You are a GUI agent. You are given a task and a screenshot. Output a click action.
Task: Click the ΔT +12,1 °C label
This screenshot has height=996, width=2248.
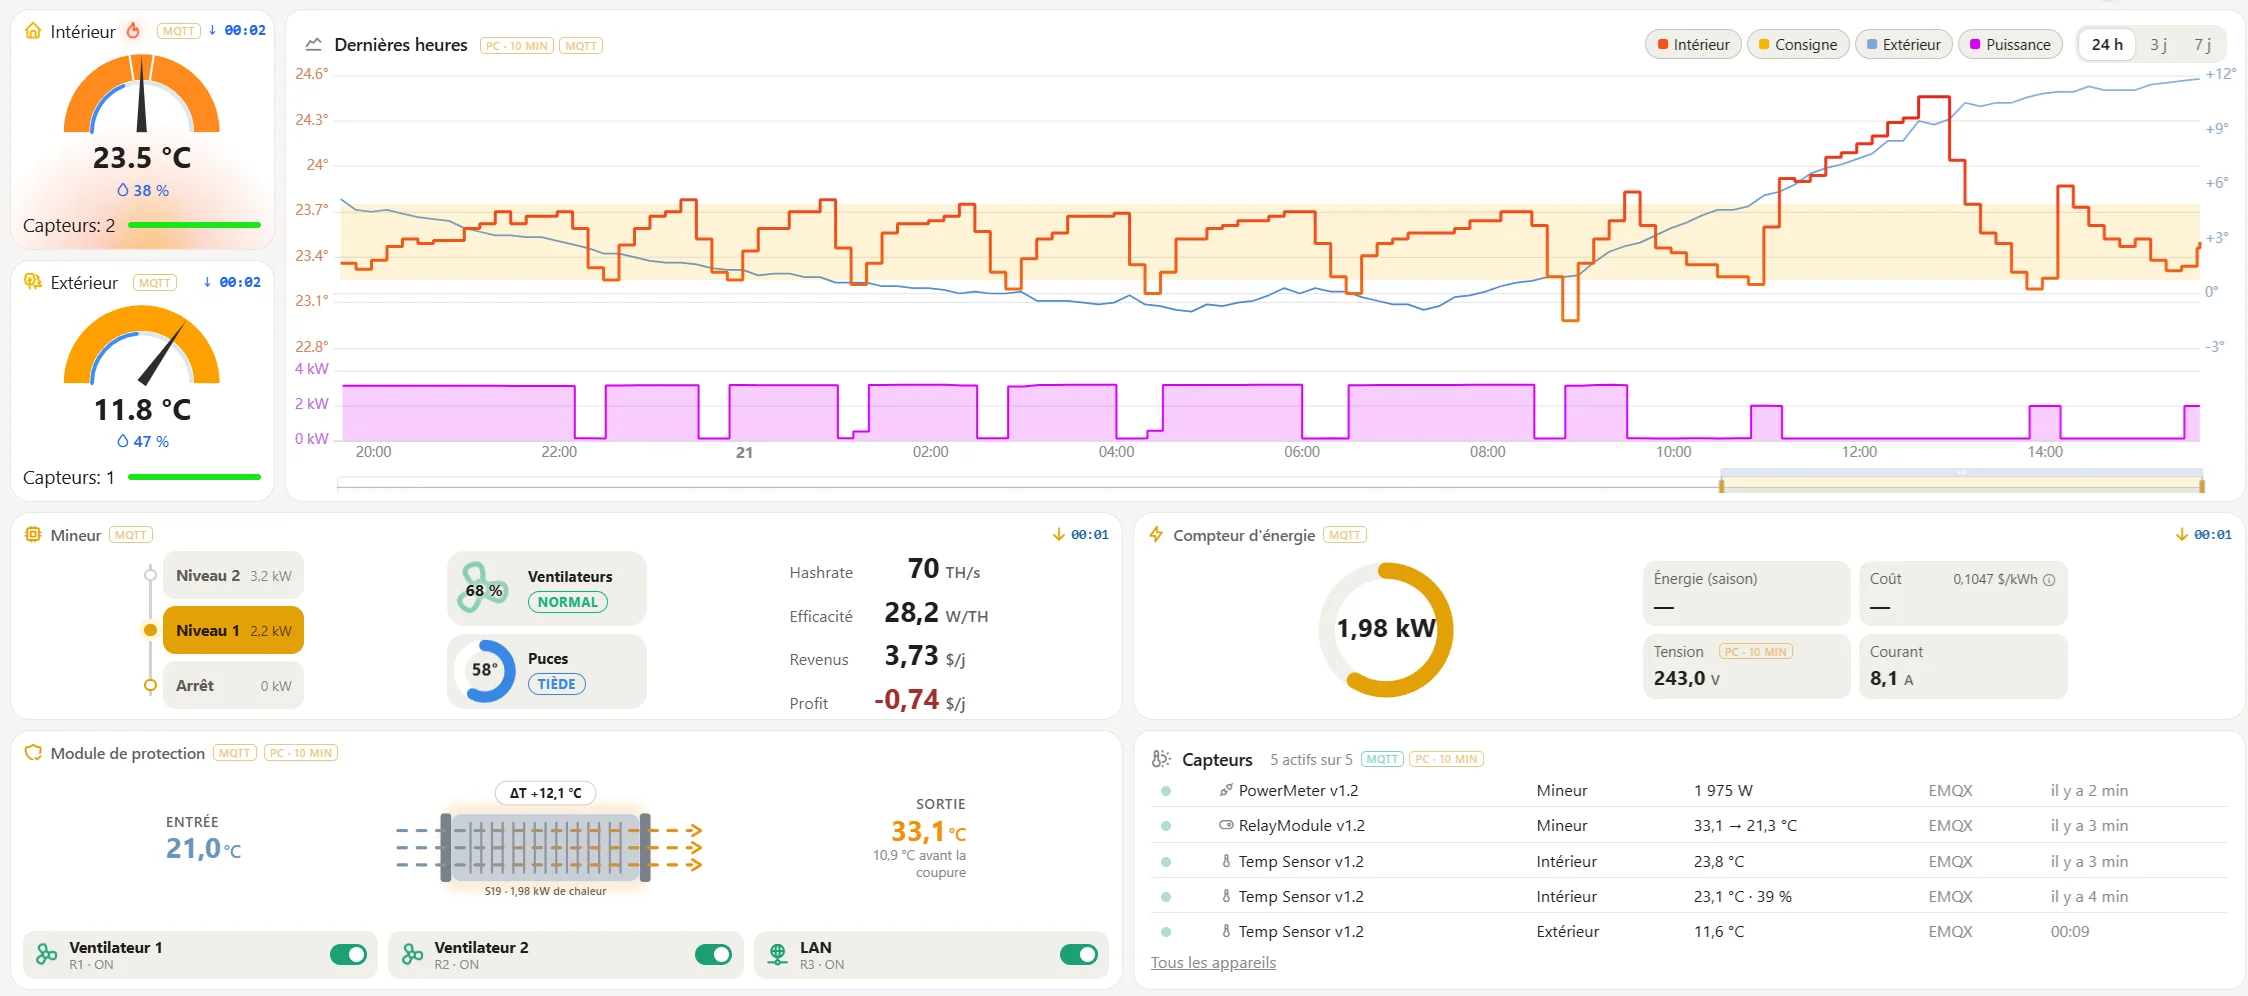pos(546,793)
